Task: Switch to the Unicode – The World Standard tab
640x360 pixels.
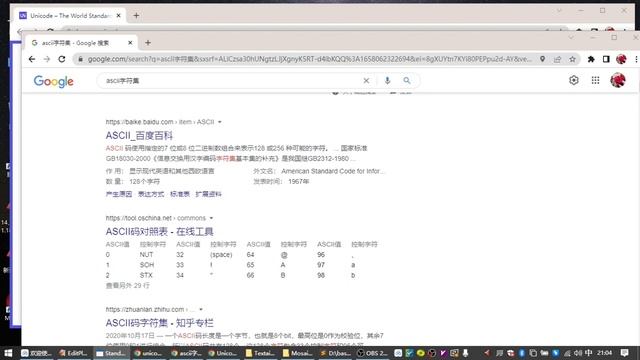Action: 70,16
